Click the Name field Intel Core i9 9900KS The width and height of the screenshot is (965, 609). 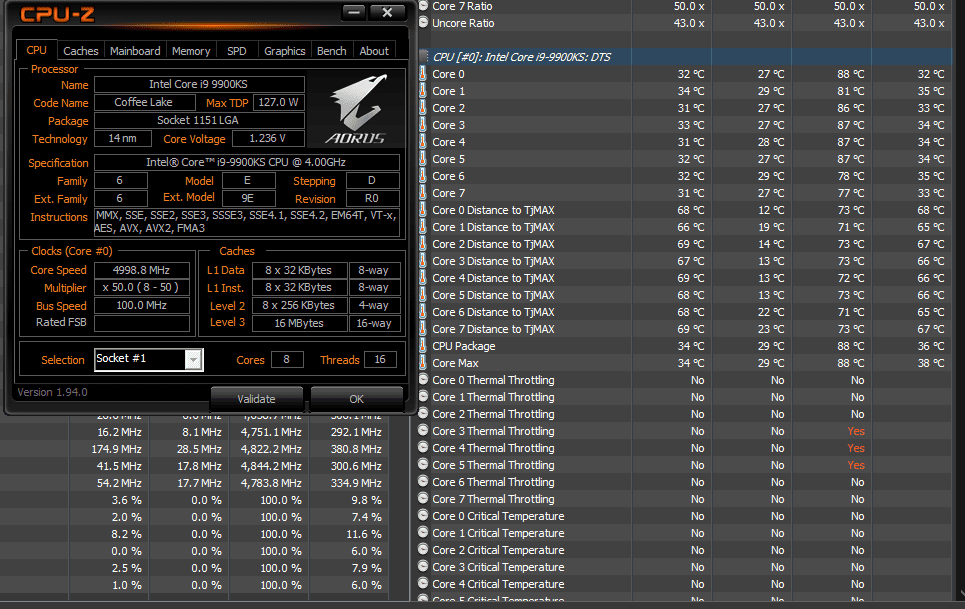pyautogui.click(x=199, y=84)
